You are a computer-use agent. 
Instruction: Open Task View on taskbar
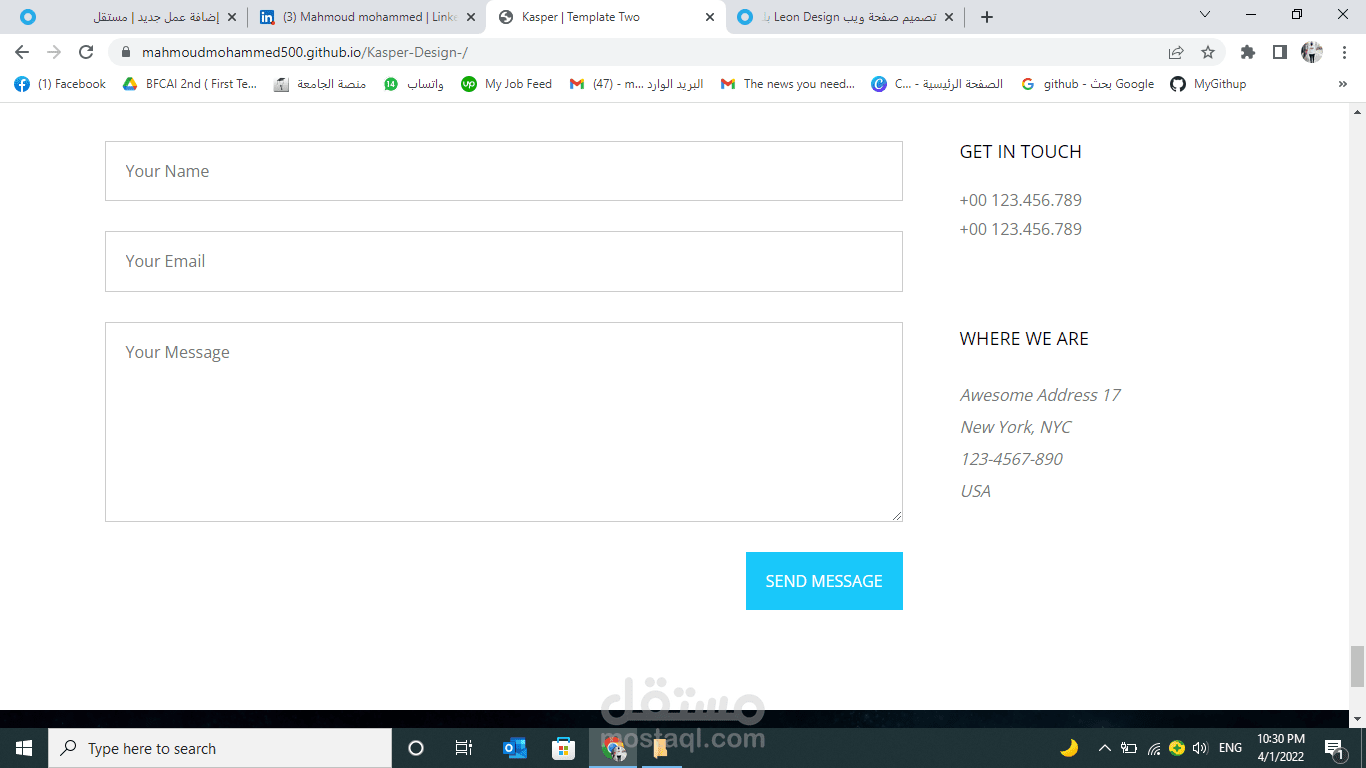[464, 748]
